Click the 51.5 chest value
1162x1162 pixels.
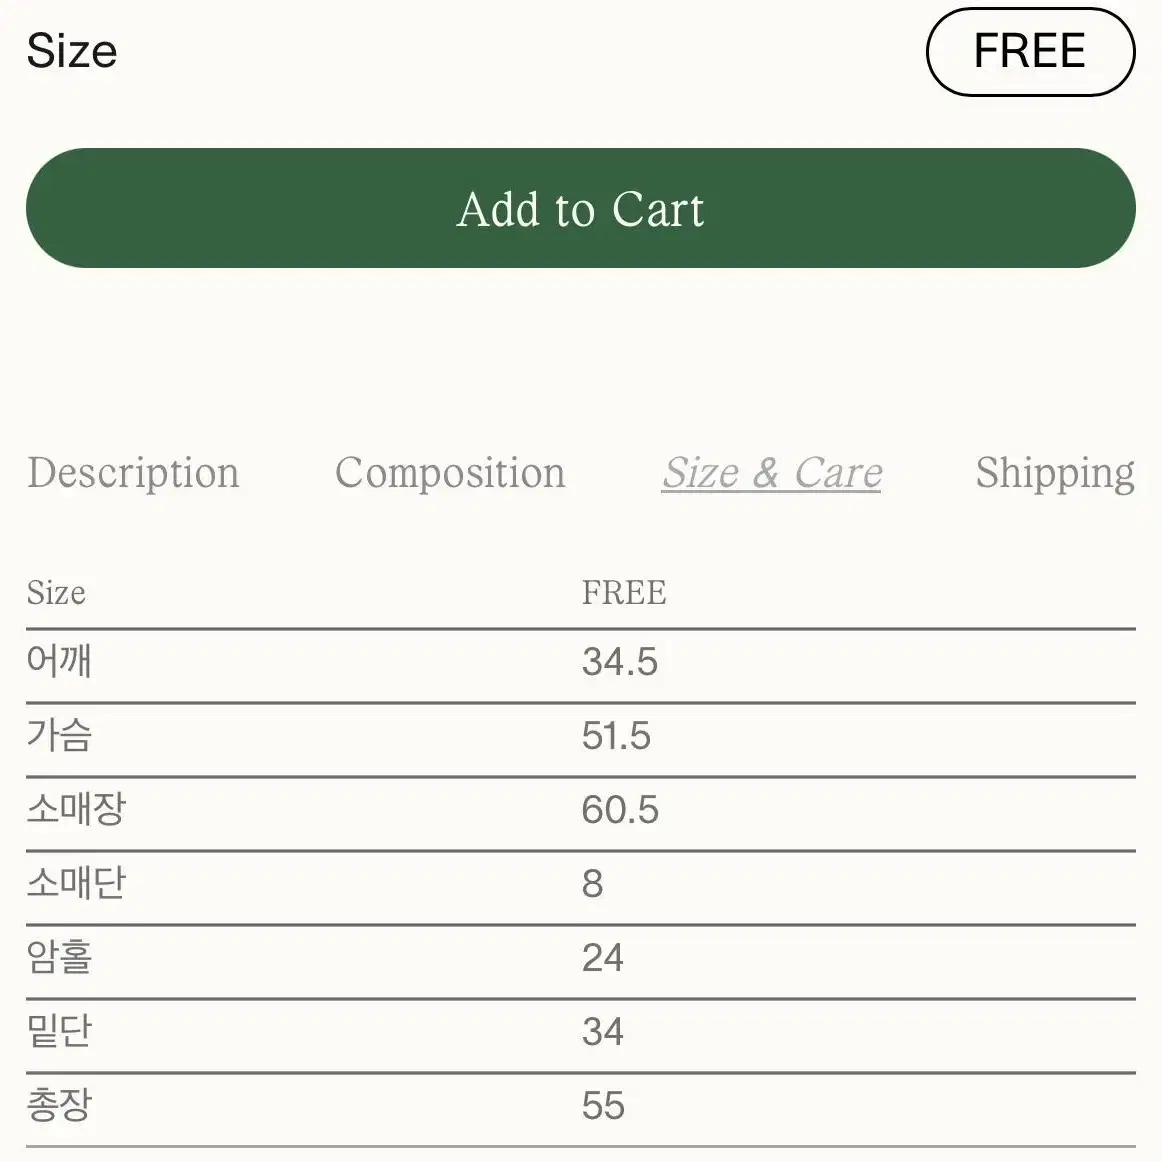(616, 736)
